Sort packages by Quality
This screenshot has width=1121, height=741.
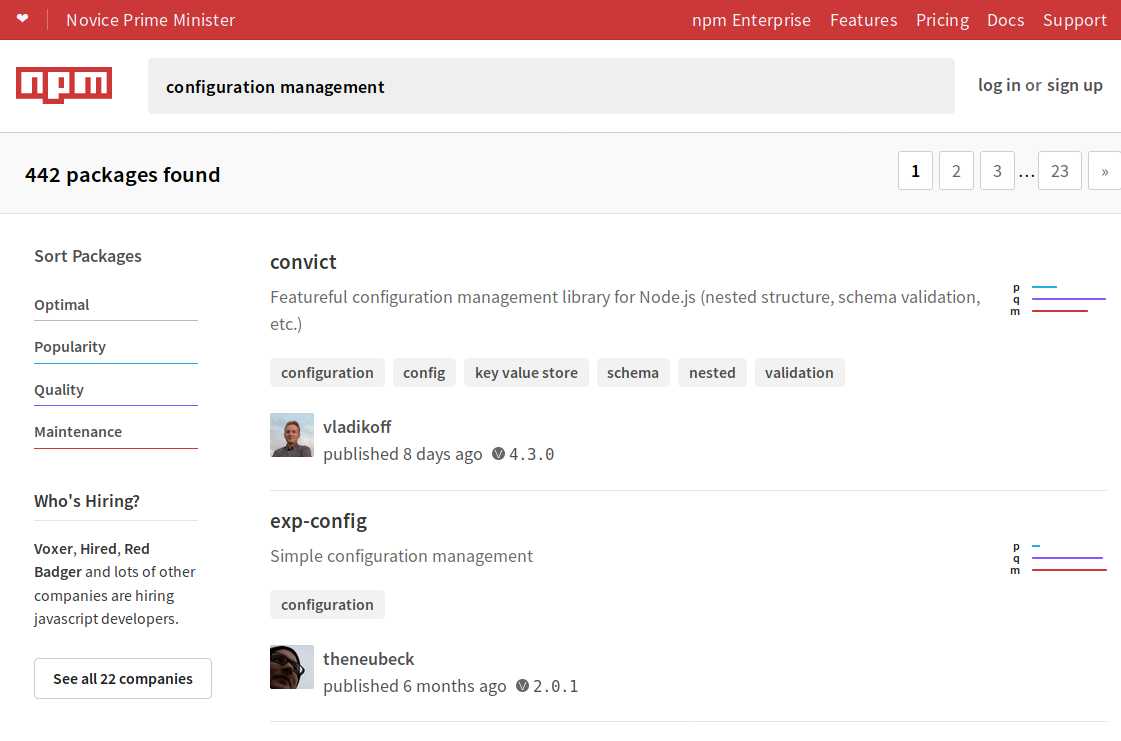click(116, 391)
